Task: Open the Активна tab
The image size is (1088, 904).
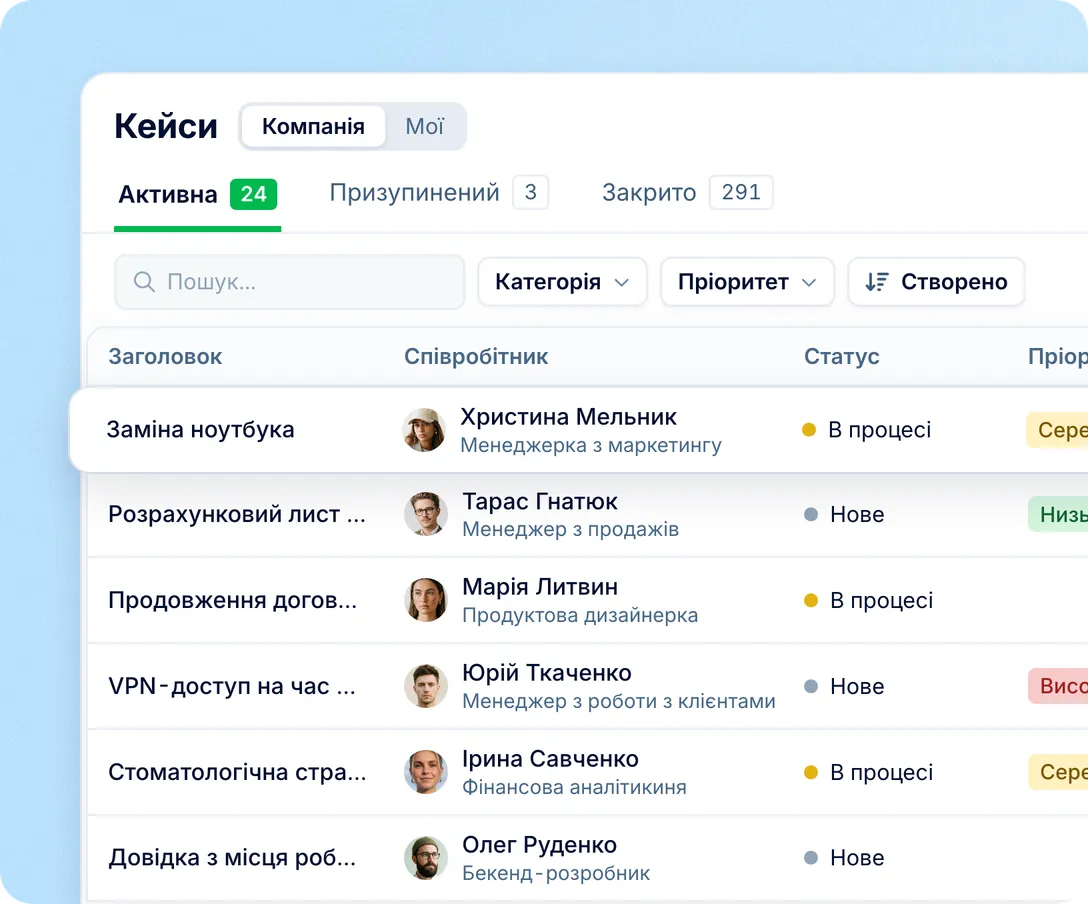Action: [x=198, y=194]
